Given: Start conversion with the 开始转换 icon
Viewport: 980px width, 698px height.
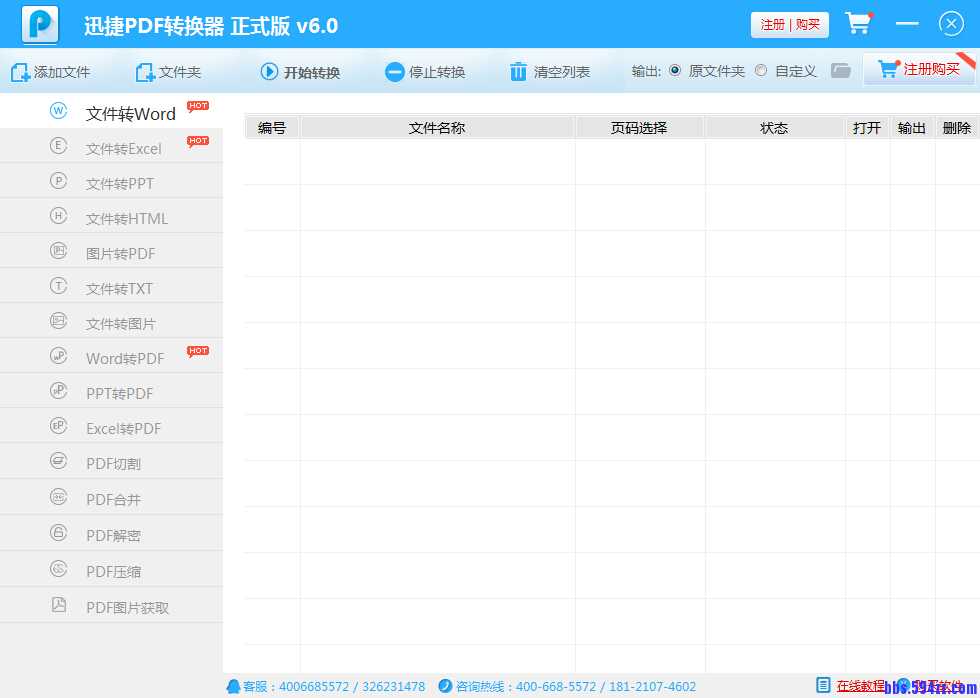Looking at the screenshot, I should tap(268, 70).
